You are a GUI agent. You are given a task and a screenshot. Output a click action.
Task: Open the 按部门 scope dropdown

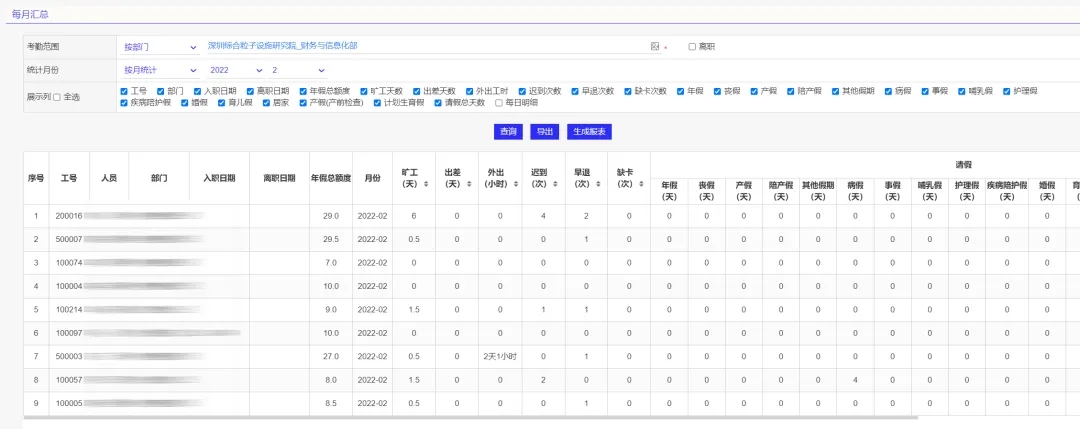point(160,47)
